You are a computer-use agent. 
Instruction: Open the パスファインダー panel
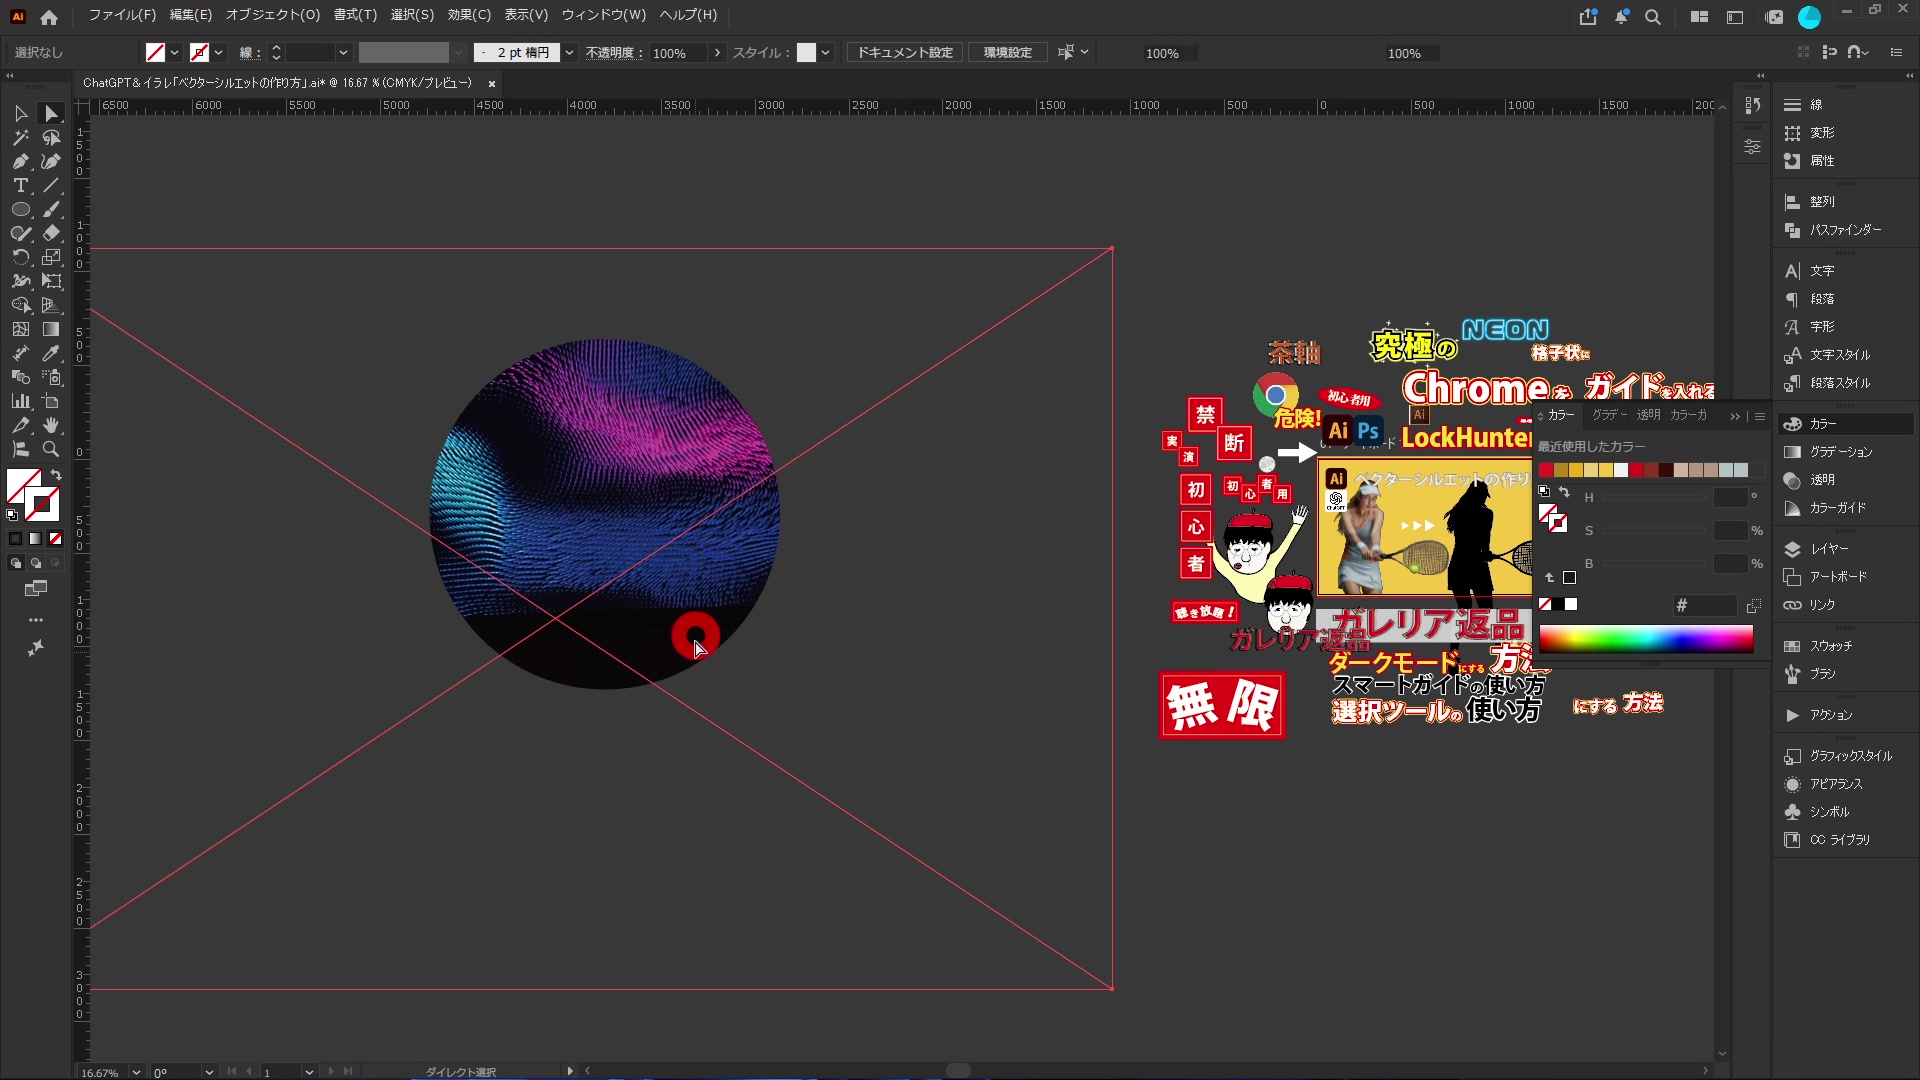point(1845,230)
